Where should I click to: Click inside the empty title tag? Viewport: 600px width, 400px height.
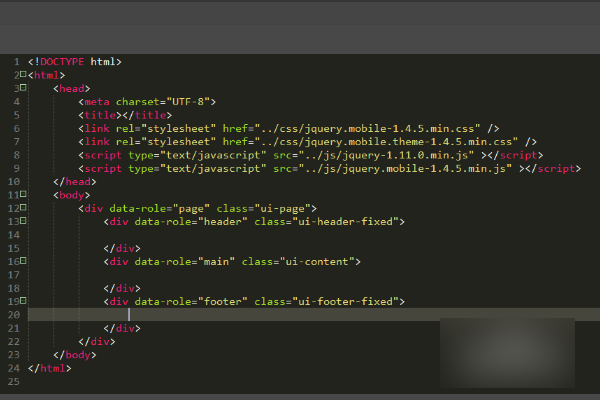(122, 115)
